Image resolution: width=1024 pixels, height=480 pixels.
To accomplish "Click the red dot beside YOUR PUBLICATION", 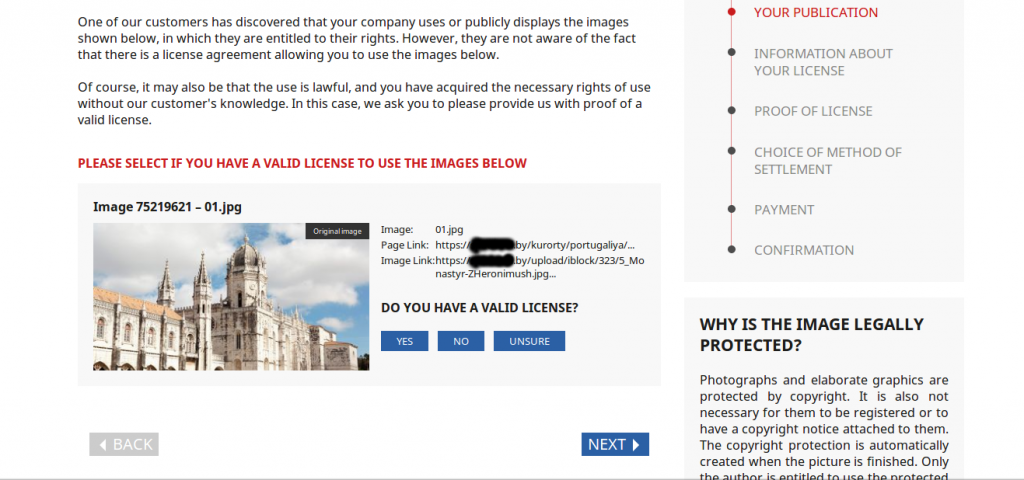I will 731,12.
